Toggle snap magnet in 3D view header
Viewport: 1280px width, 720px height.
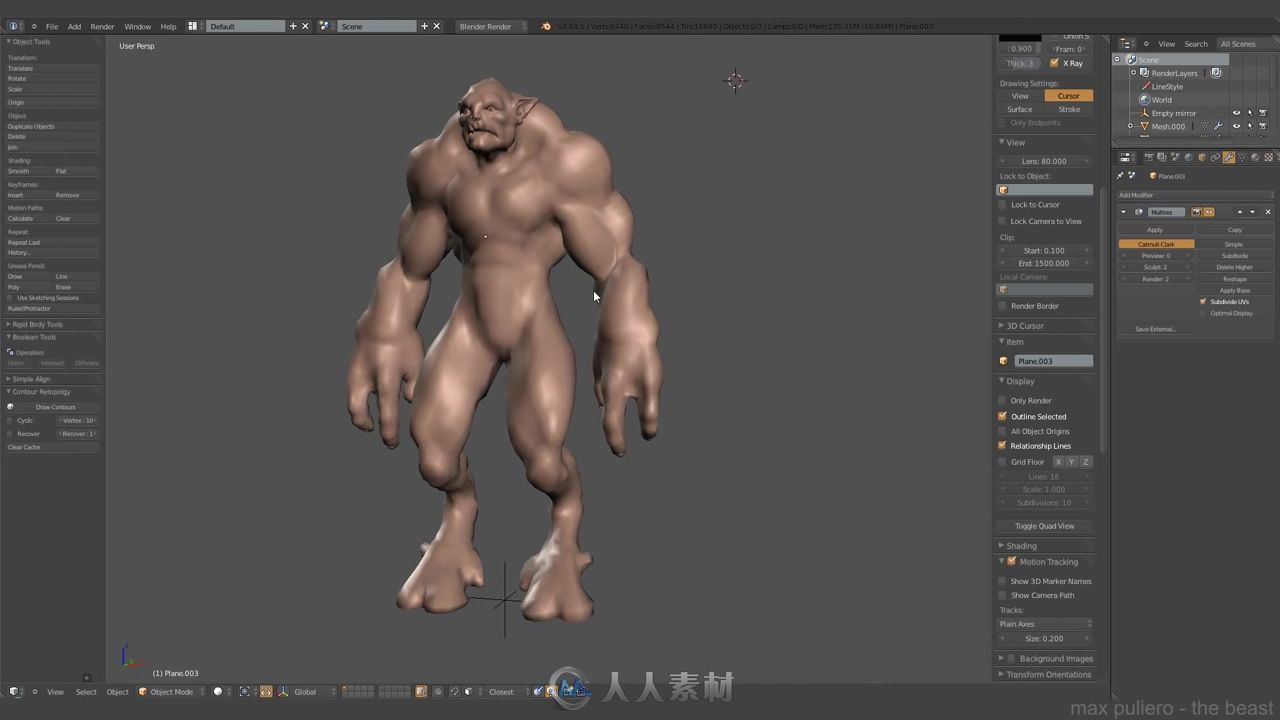454,691
